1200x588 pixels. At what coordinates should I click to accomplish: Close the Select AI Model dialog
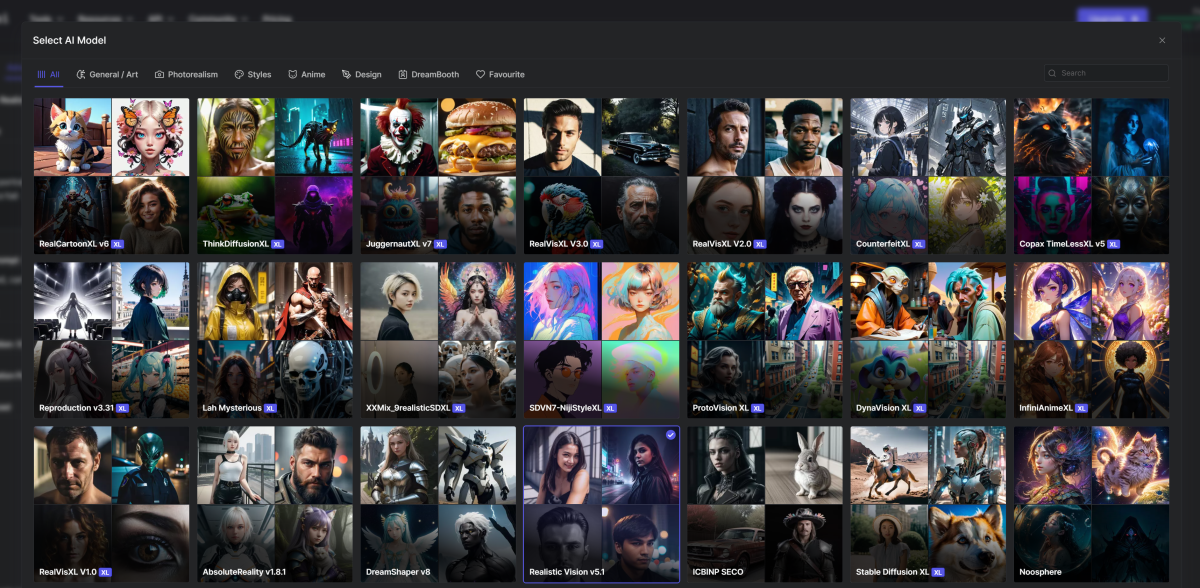[x=1162, y=40]
